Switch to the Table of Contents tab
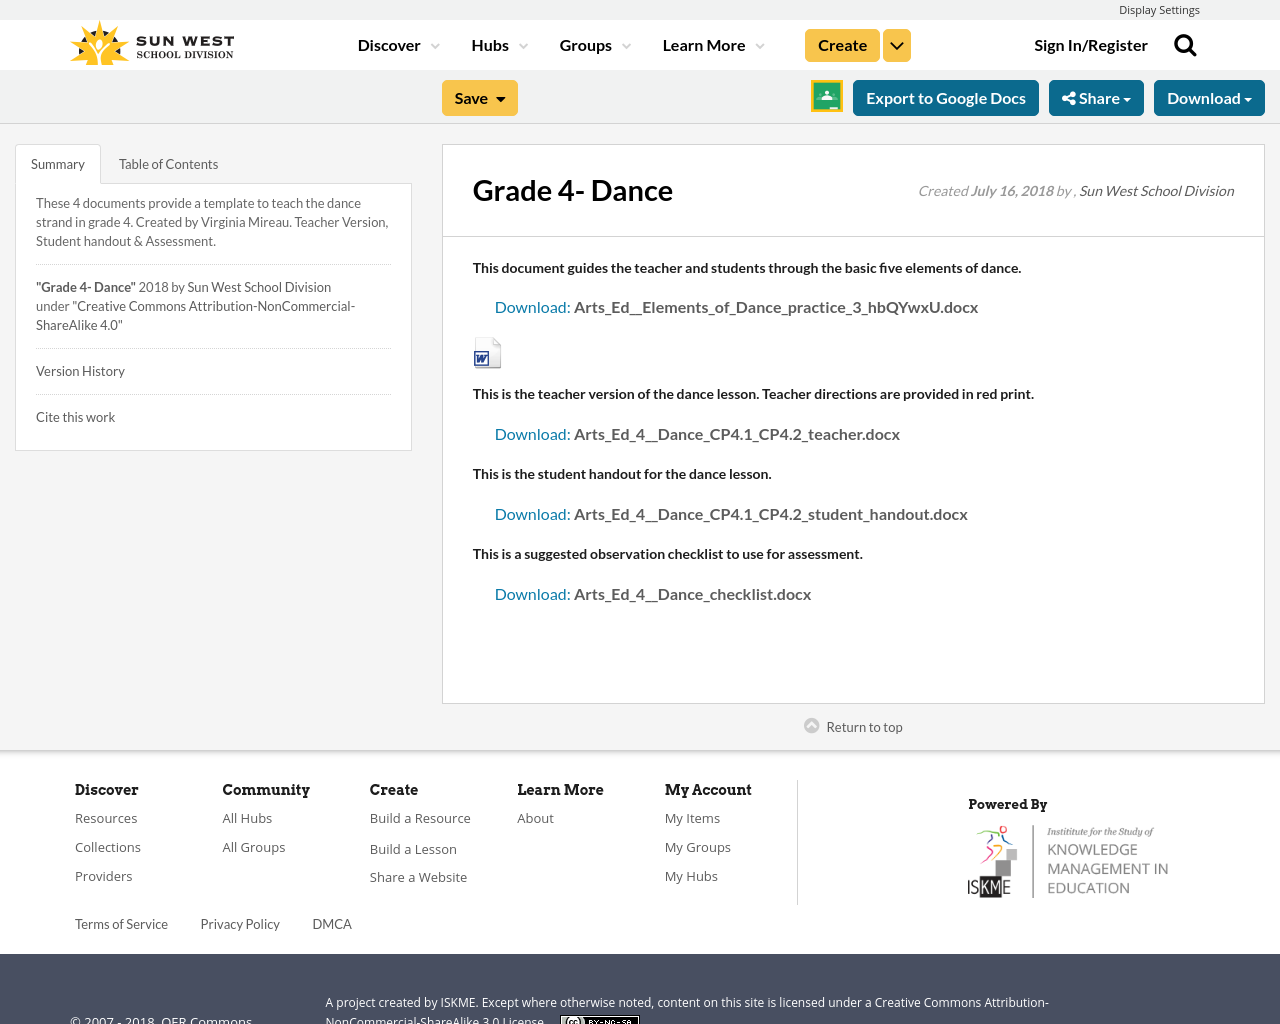This screenshot has width=1280, height=1024. 168,162
